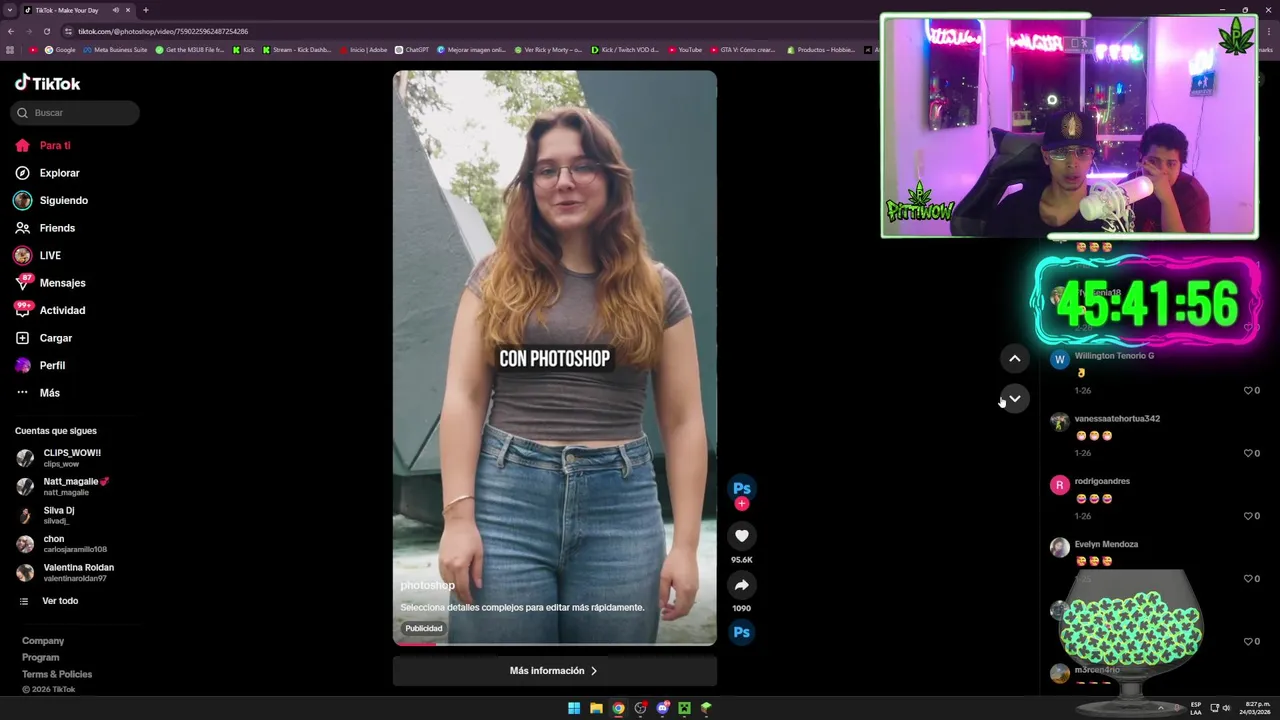Go to the previous video arrow
Screen dimensions: 1280x720
[x=1014, y=358]
